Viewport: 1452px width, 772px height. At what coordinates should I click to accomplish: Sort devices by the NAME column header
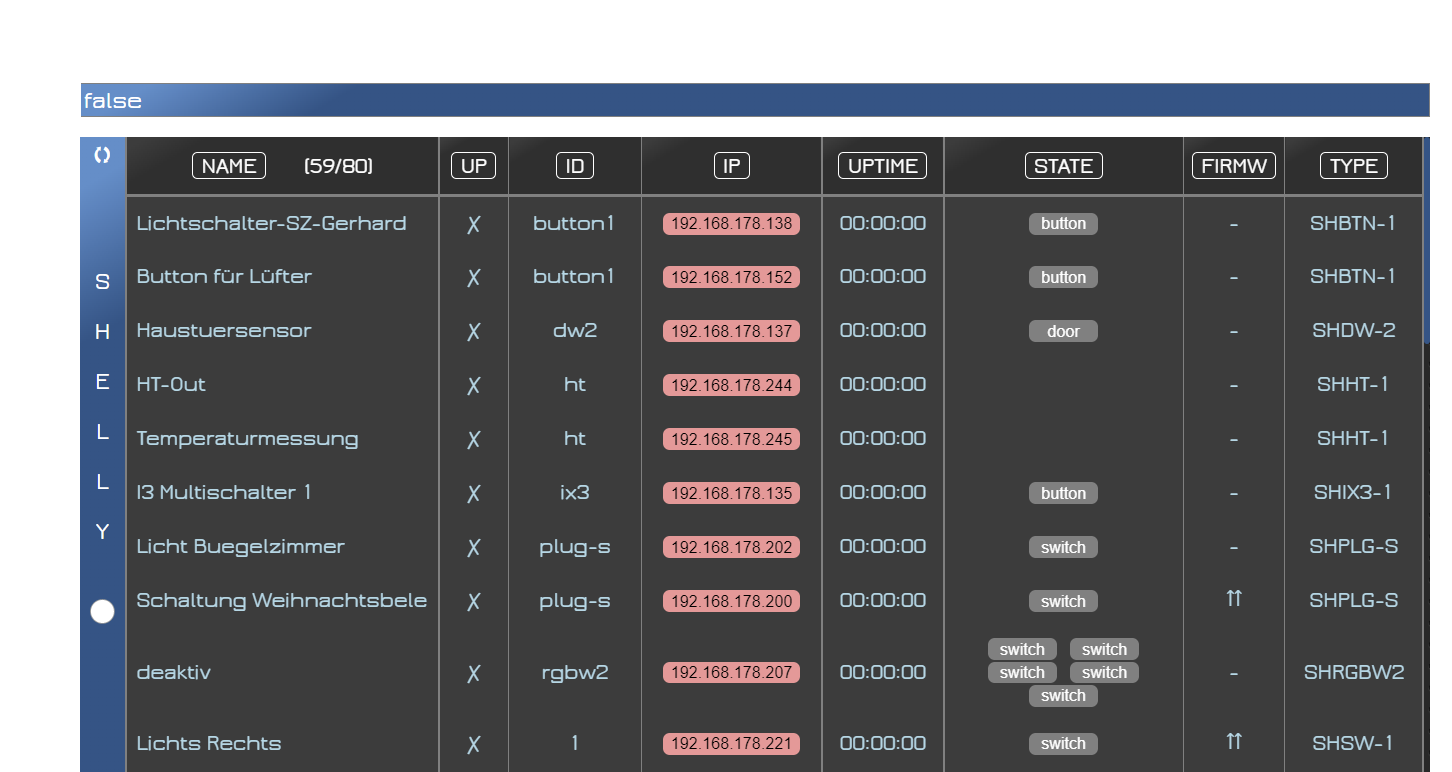coord(229,166)
